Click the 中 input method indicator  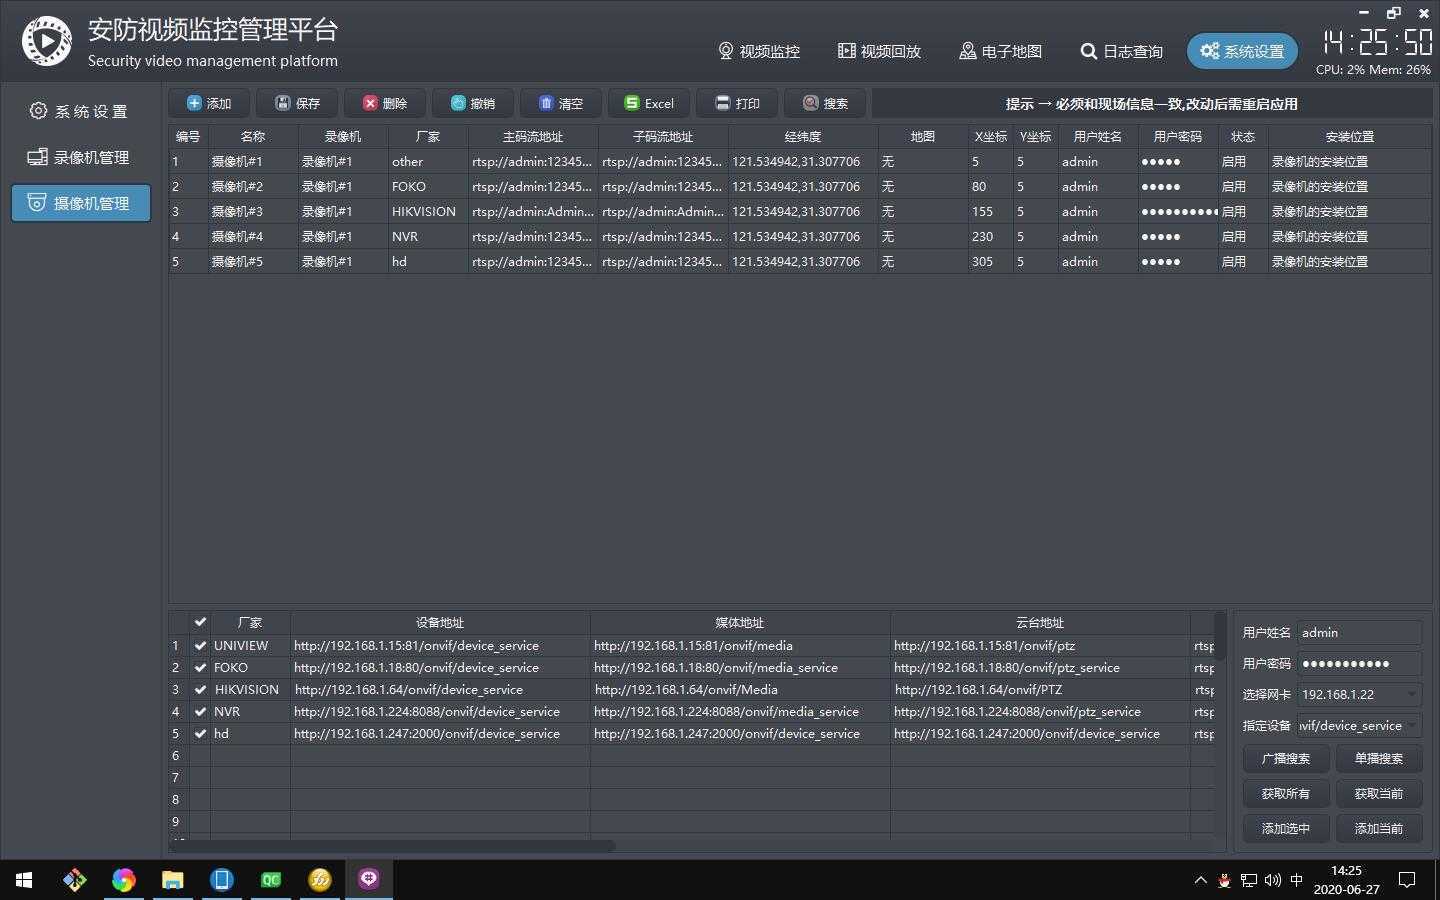(x=1297, y=880)
